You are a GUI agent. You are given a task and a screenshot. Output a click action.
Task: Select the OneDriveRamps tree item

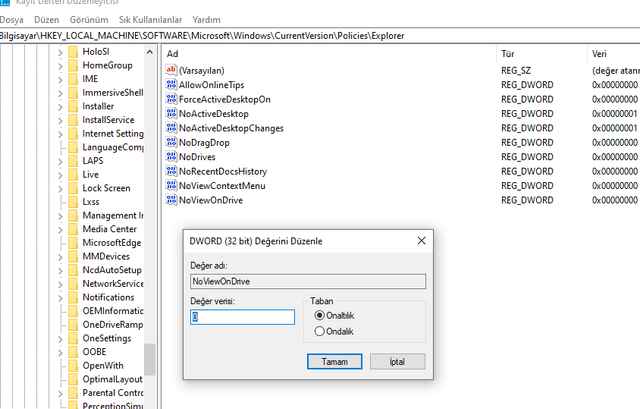pos(113,325)
